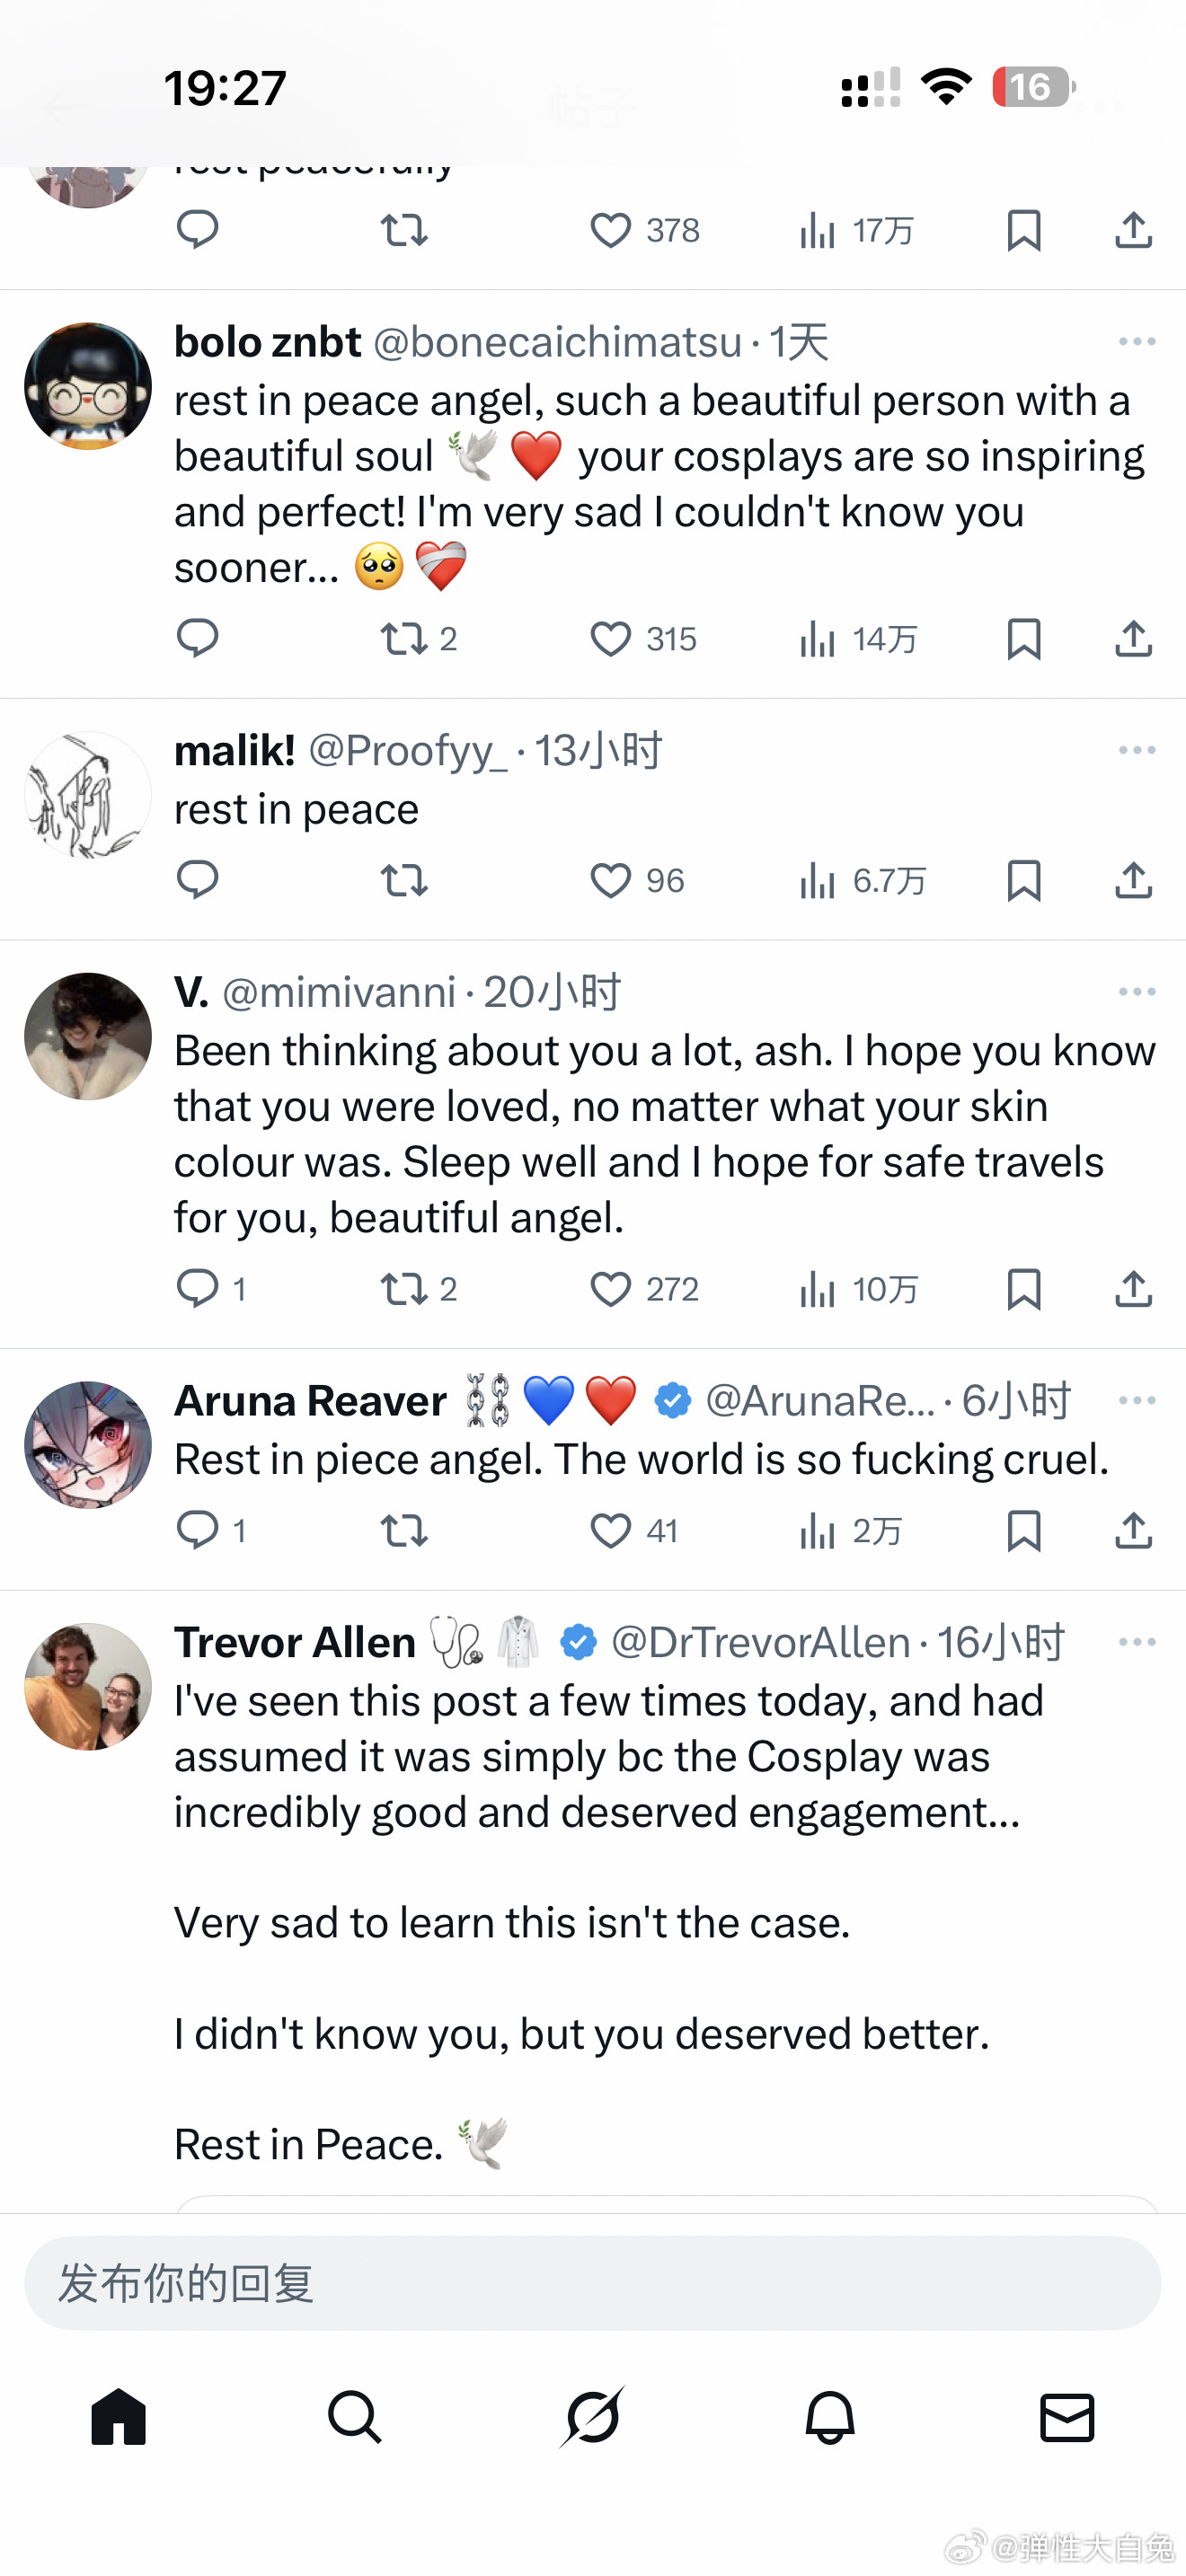Tap the reply input field
Image resolution: width=1186 pixels, height=2576 pixels.
pyautogui.click(x=592, y=2283)
